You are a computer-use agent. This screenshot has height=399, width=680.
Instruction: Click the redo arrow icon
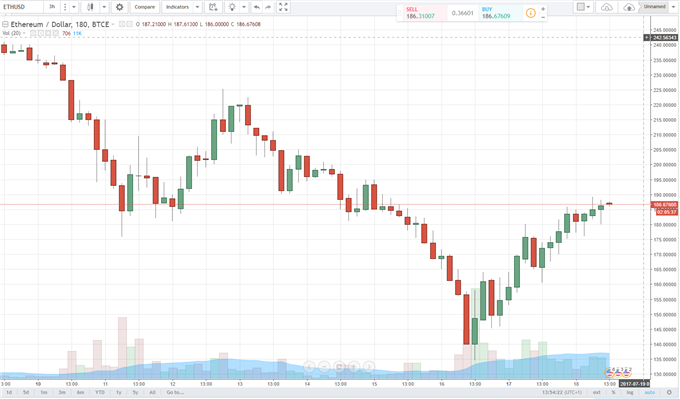click(268, 7)
